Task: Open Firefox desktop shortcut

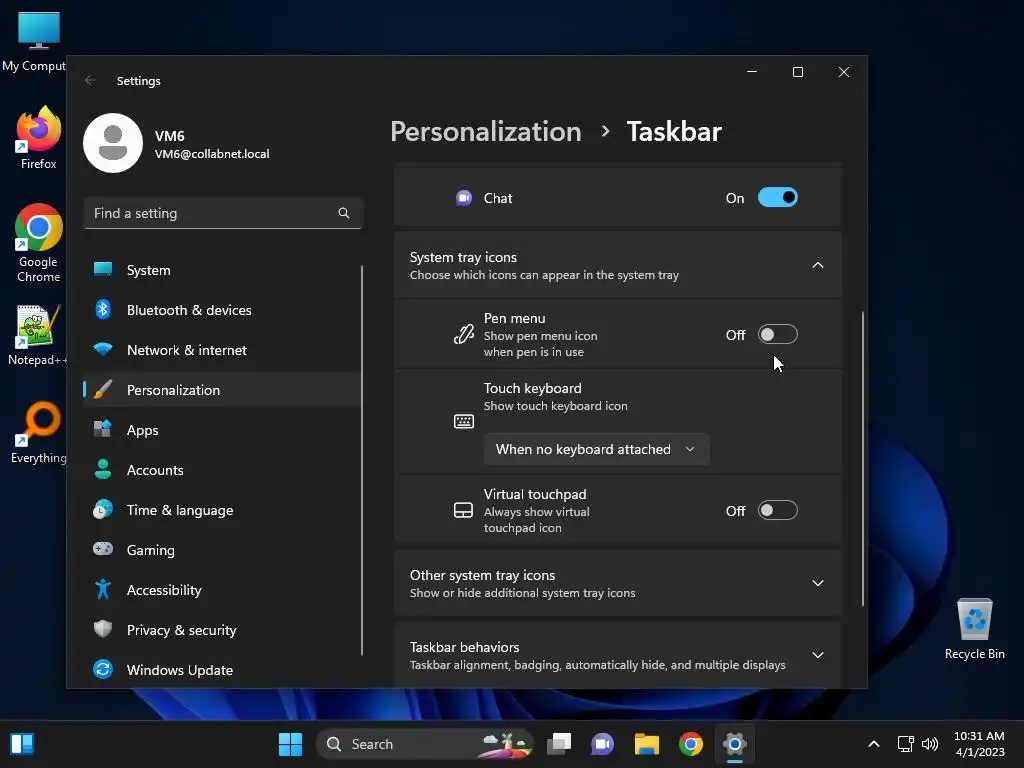Action: (38, 138)
